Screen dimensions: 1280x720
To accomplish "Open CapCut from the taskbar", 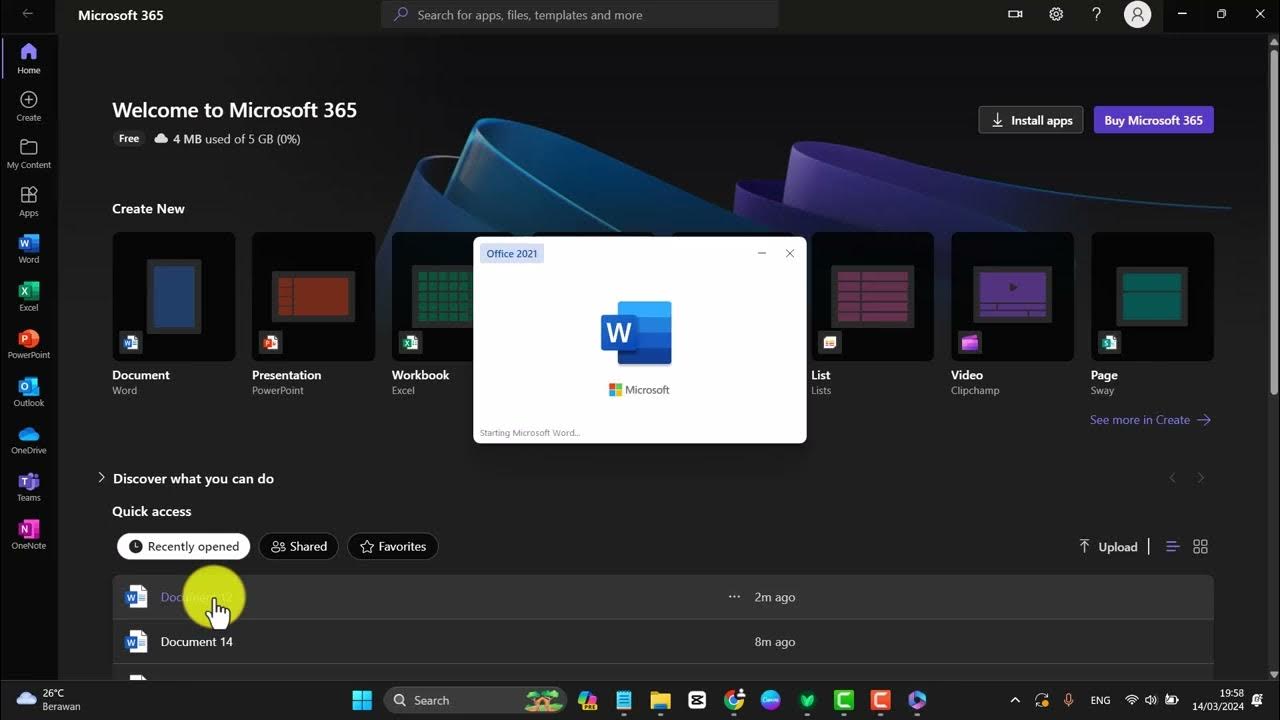I will (697, 700).
